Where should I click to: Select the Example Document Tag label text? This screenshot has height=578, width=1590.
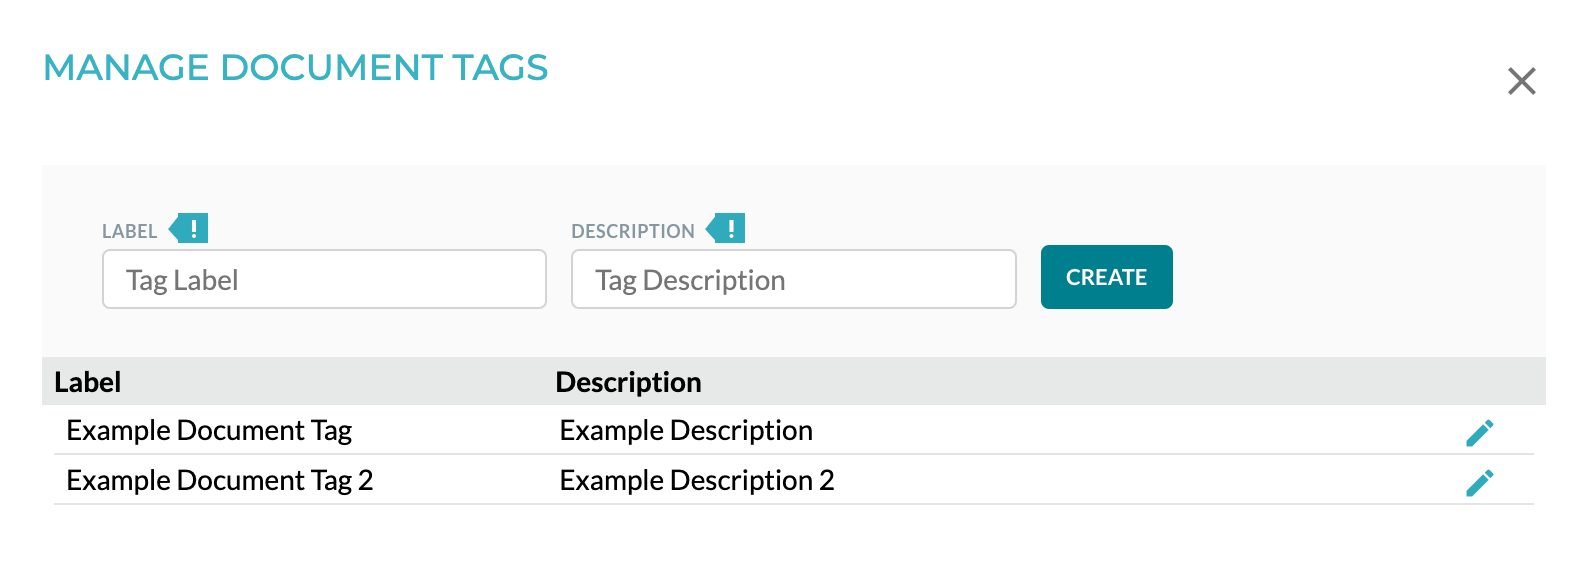coord(209,431)
